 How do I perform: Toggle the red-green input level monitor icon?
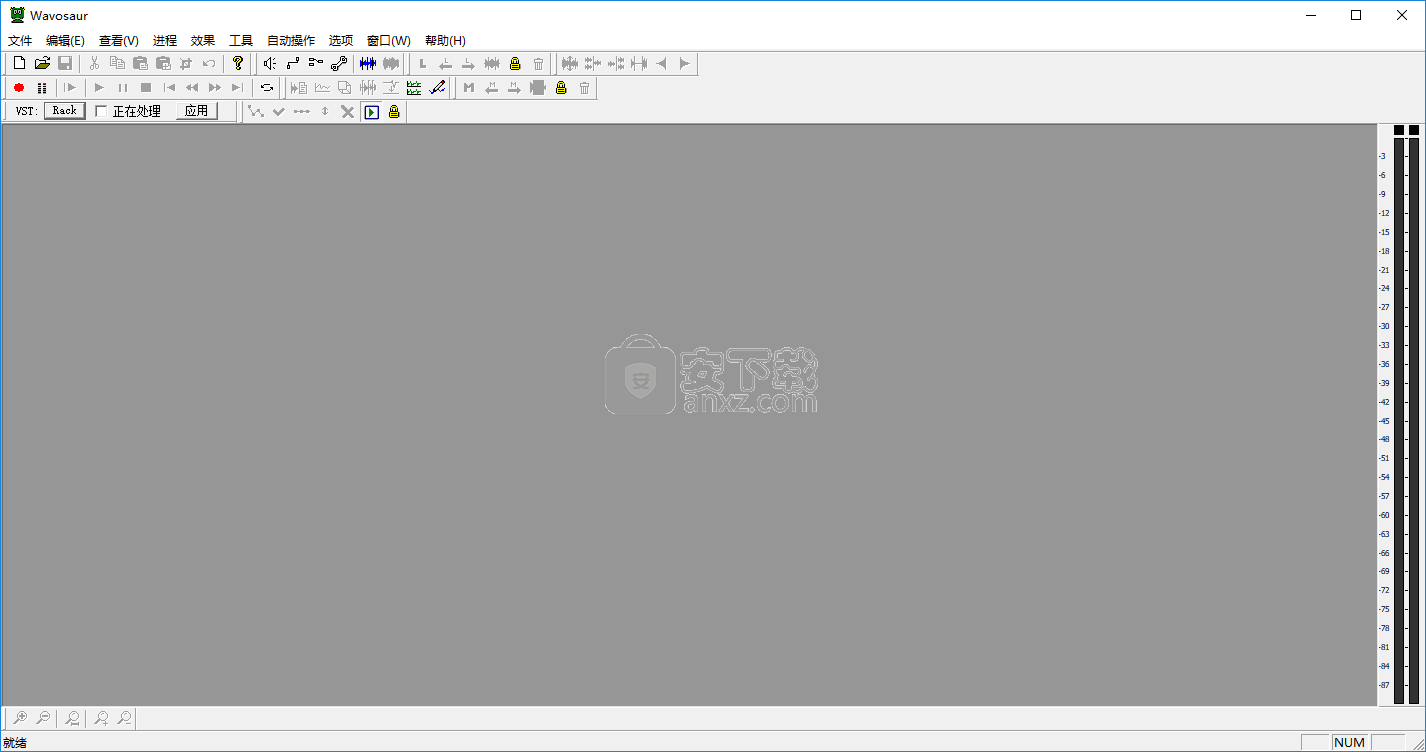click(x=42, y=88)
